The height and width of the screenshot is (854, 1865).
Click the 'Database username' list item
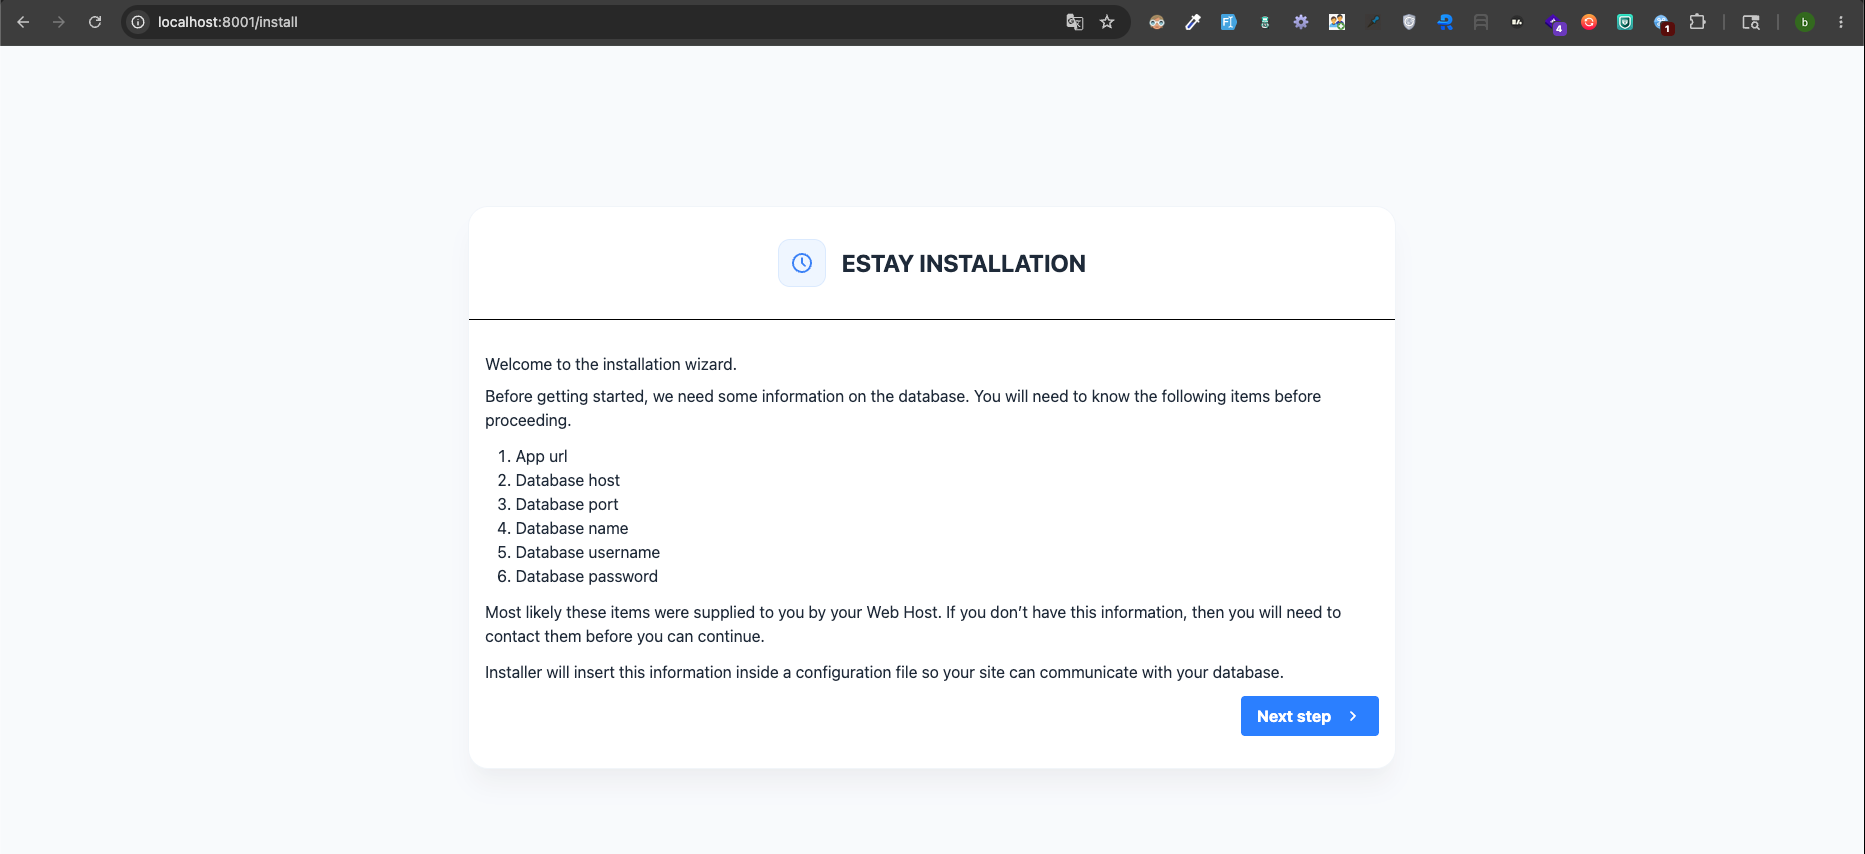(587, 552)
